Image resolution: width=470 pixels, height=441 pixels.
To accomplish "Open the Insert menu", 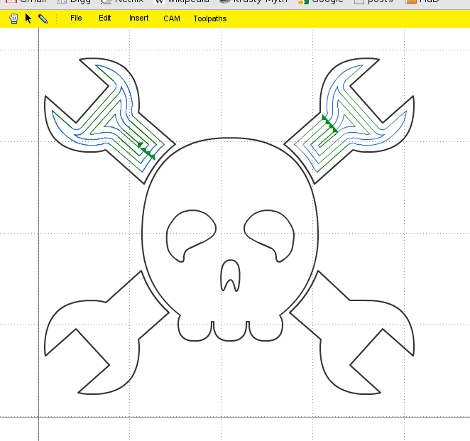I will (139, 18).
